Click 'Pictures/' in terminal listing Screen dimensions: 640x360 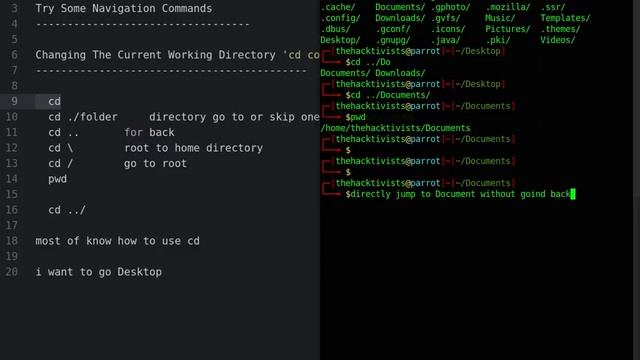[x=507, y=29]
